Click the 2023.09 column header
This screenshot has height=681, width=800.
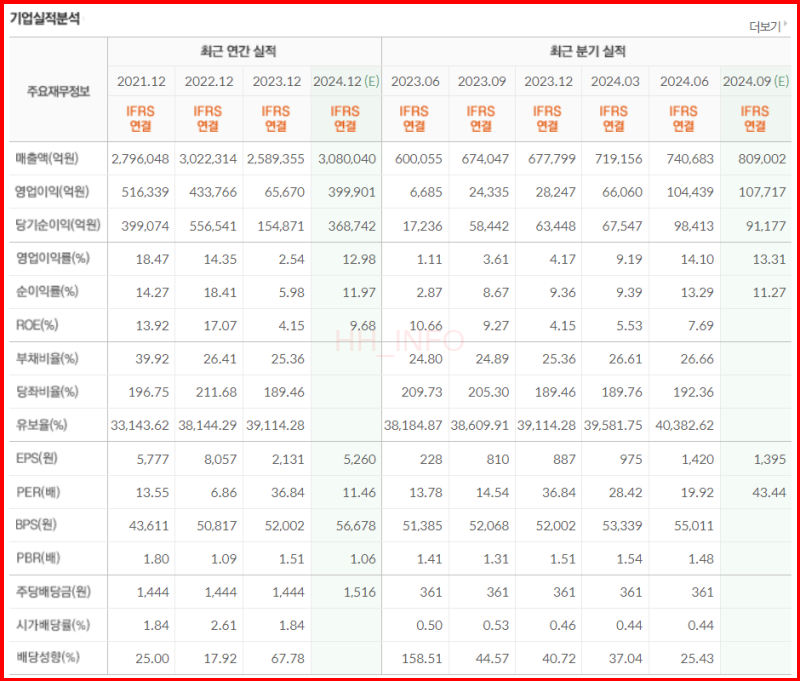tap(482, 82)
